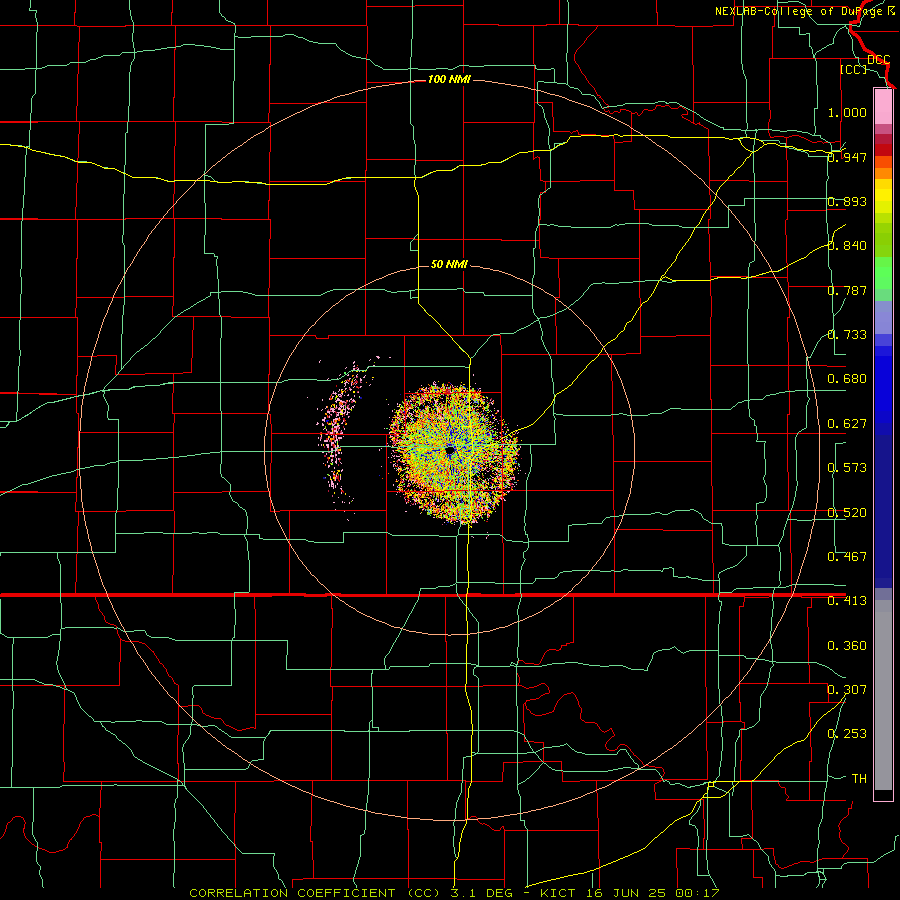This screenshot has width=900, height=900.
Task: Click the TH threshold label on the legend
Action: 859,779
